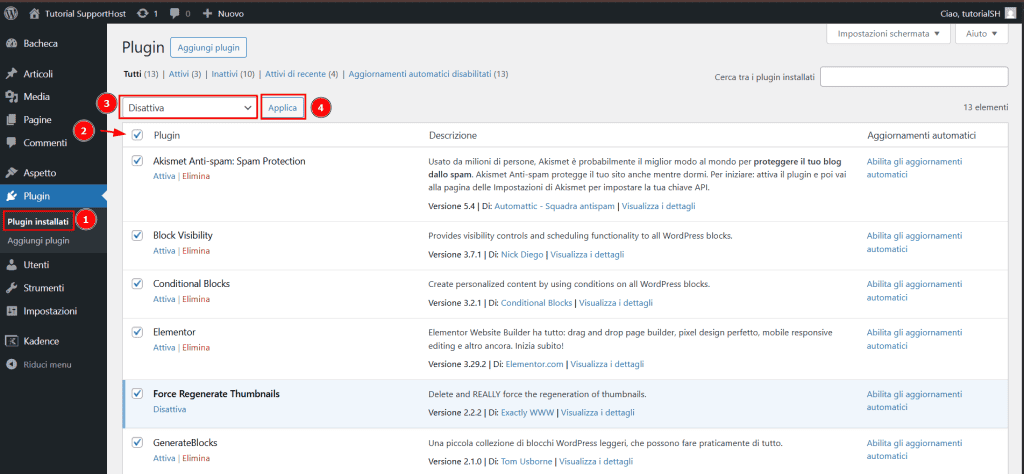Screen dimensions: 1024x474
Task: Open the WordPress logo menu
Action: 11,13
